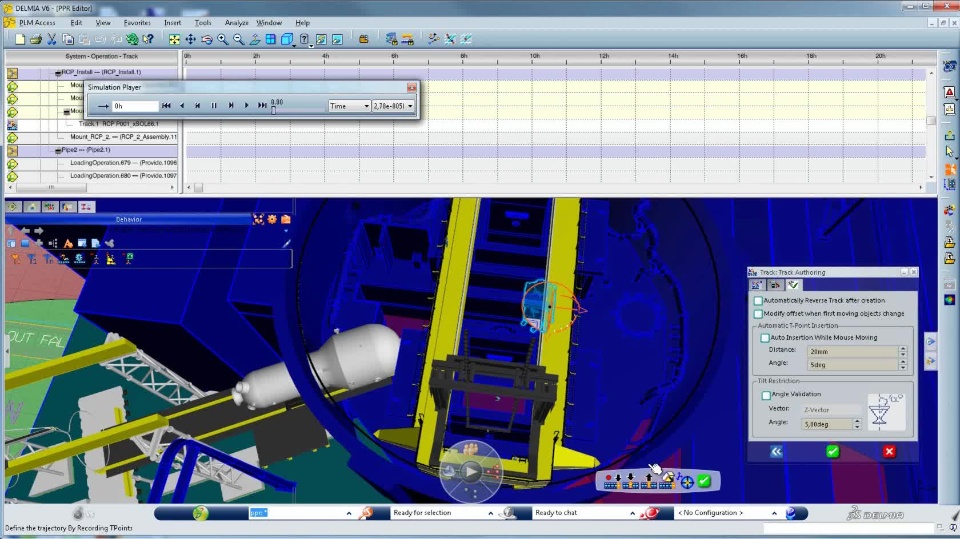Click the 0h time input field
The width and height of the screenshot is (960, 539).
[x=135, y=106]
